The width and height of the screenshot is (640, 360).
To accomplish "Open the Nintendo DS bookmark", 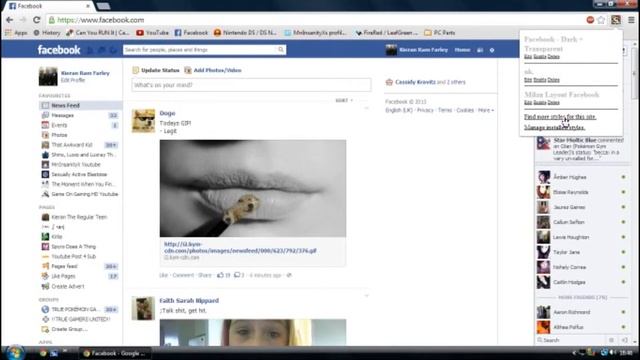I will coord(246,33).
